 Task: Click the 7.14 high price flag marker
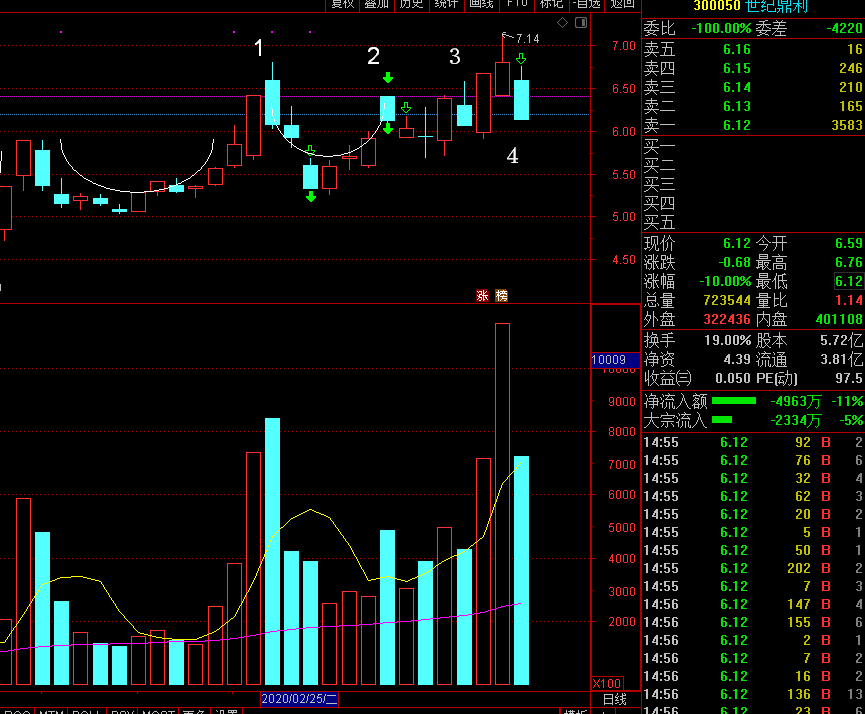pyautogui.click(x=521, y=38)
